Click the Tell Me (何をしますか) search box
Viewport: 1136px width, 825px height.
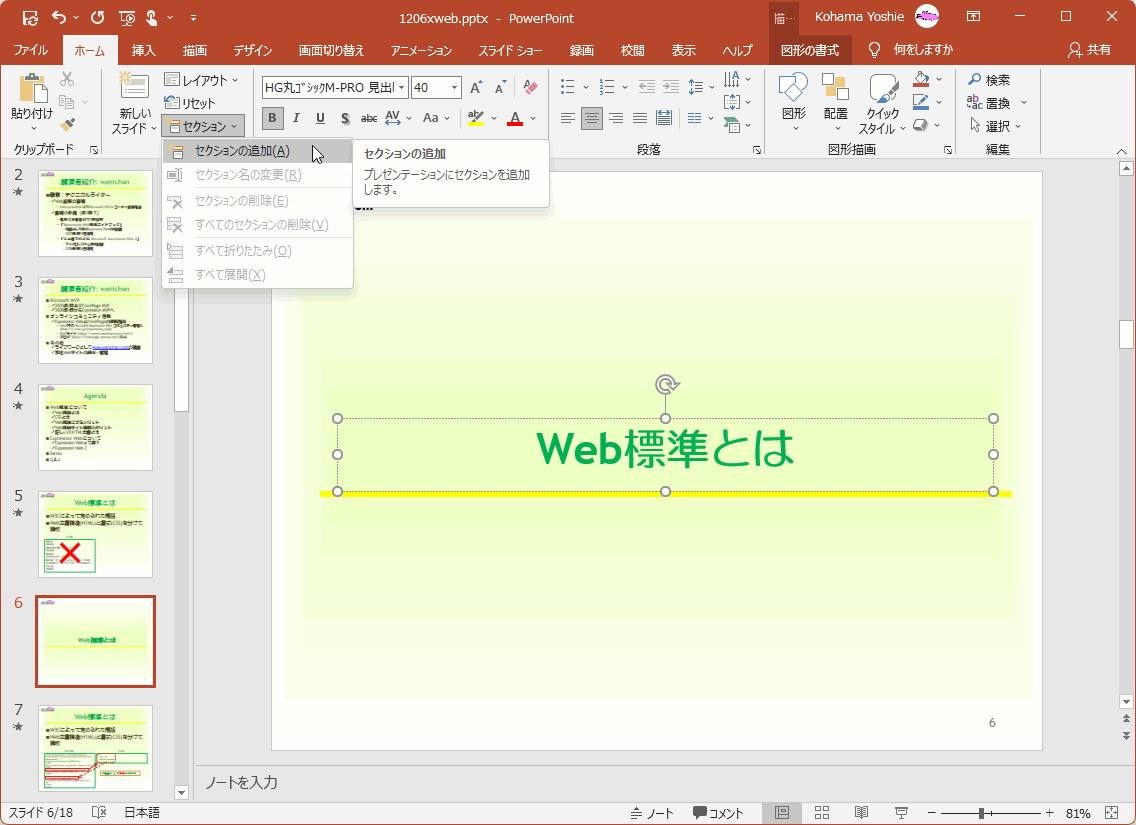911,50
